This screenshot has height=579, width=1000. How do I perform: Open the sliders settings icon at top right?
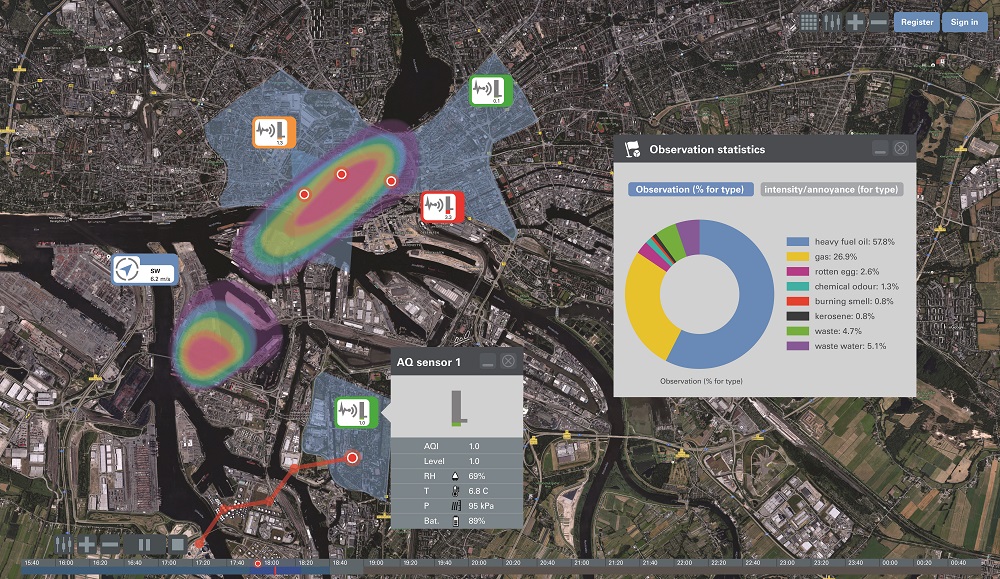831,22
